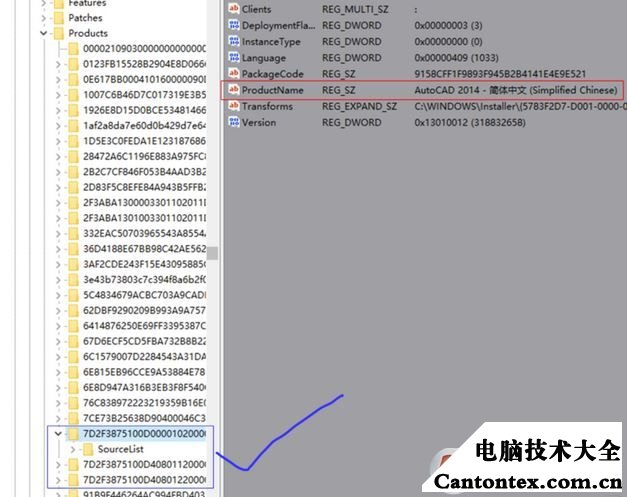Collapse the Products tree node
Screen dimensions: 627x497
click(x=44, y=33)
